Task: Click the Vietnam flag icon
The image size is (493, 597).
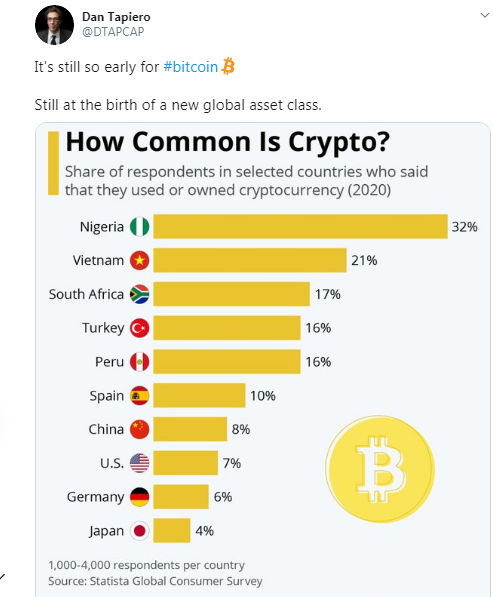Action: point(139,260)
